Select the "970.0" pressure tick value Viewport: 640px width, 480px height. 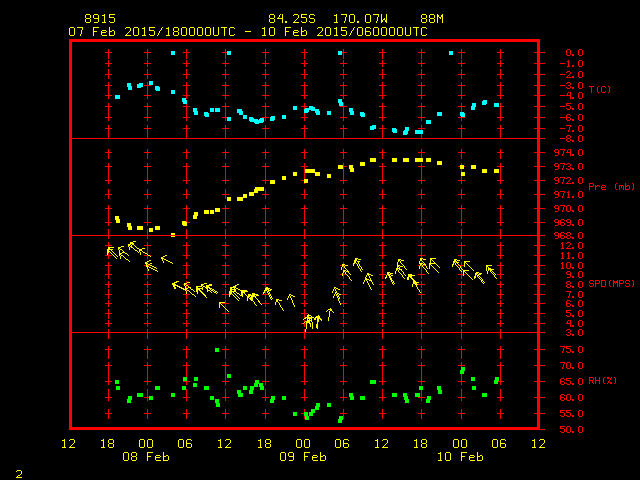(x=569, y=209)
